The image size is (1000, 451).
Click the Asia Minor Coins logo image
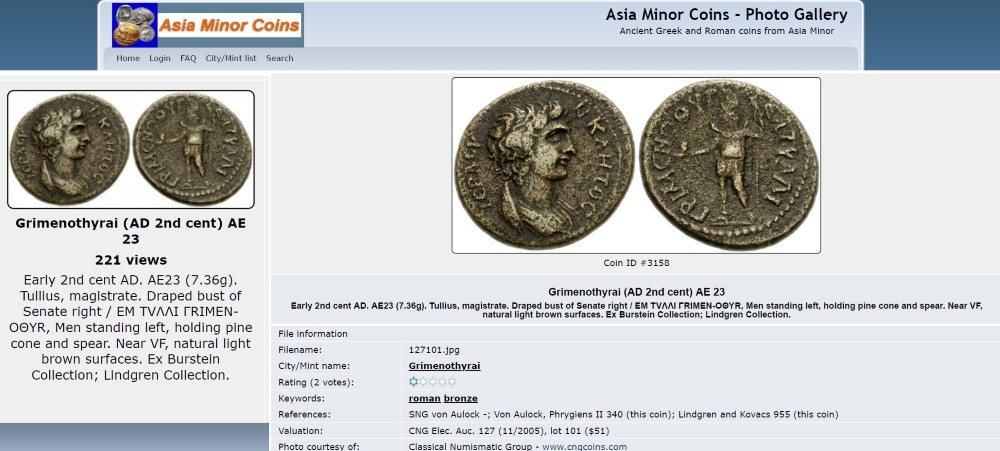coord(208,25)
